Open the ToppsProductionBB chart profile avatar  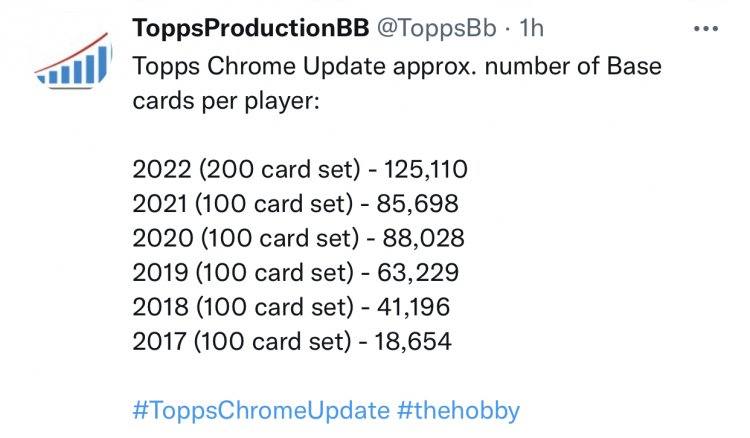[73, 60]
